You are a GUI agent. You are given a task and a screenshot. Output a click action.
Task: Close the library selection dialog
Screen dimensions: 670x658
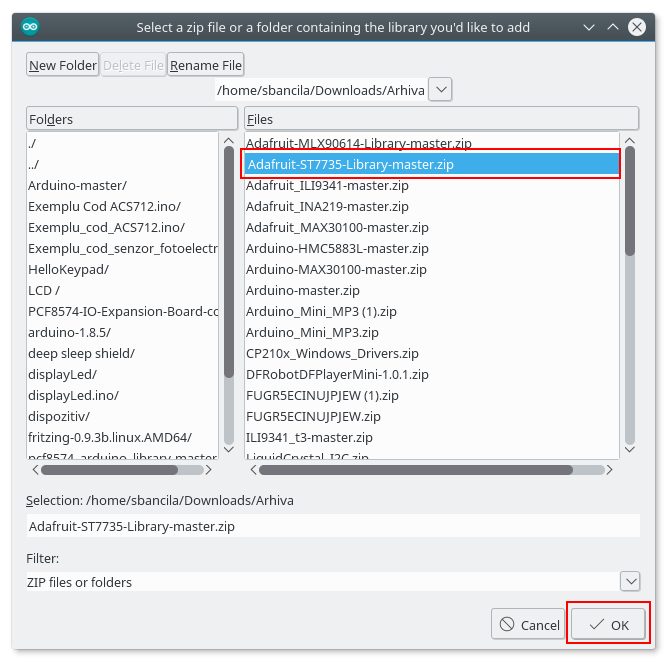pyautogui.click(x=637, y=27)
